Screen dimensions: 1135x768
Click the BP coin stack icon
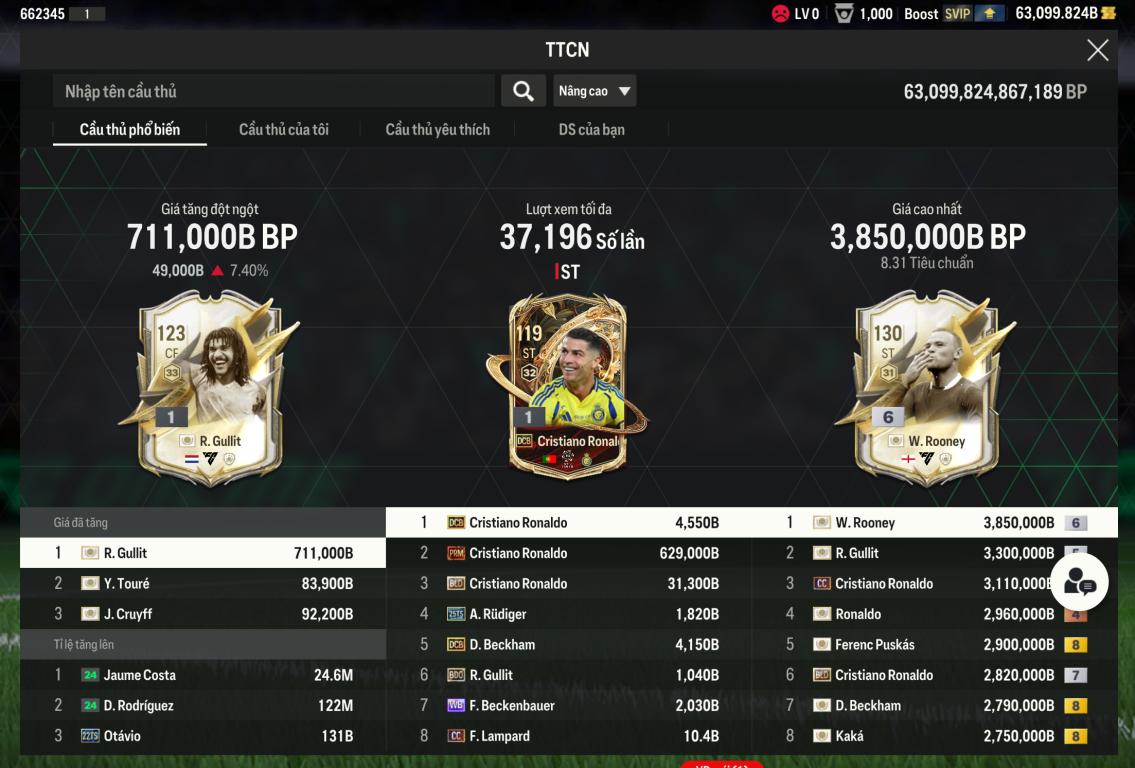(x=1108, y=13)
